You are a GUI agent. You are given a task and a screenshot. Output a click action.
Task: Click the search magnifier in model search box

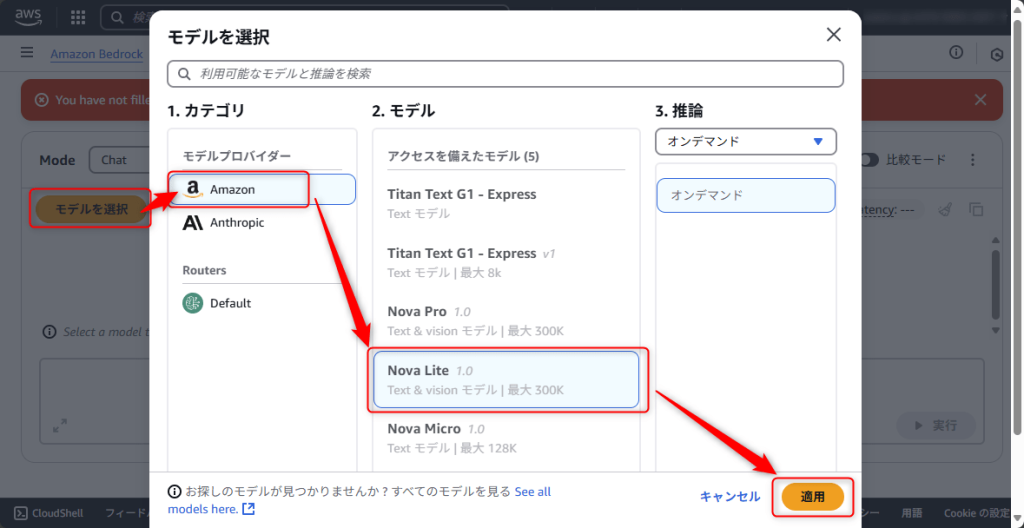tap(185, 74)
